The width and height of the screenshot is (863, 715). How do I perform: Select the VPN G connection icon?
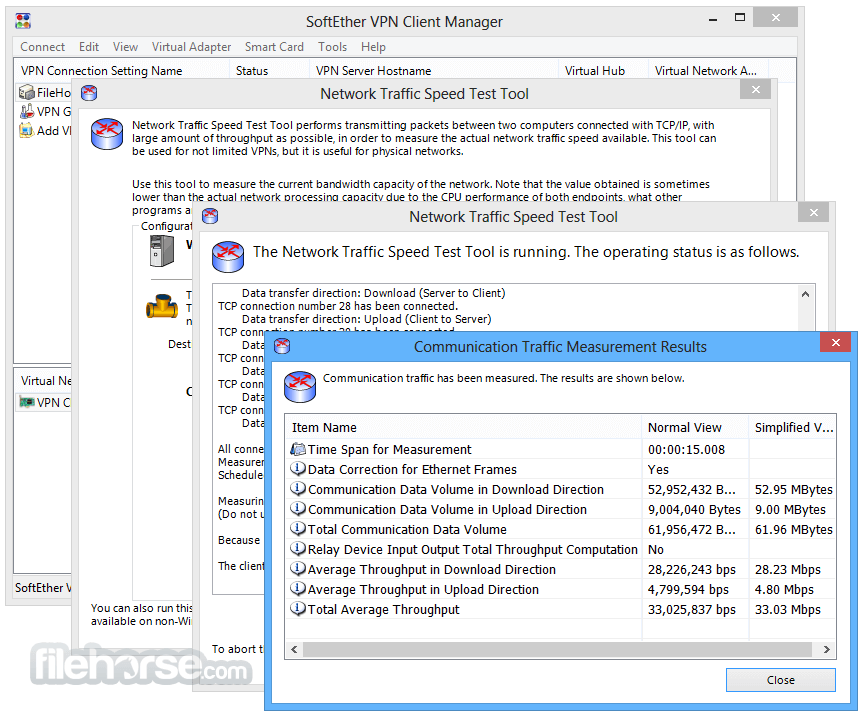pyautogui.click(x=26, y=111)
